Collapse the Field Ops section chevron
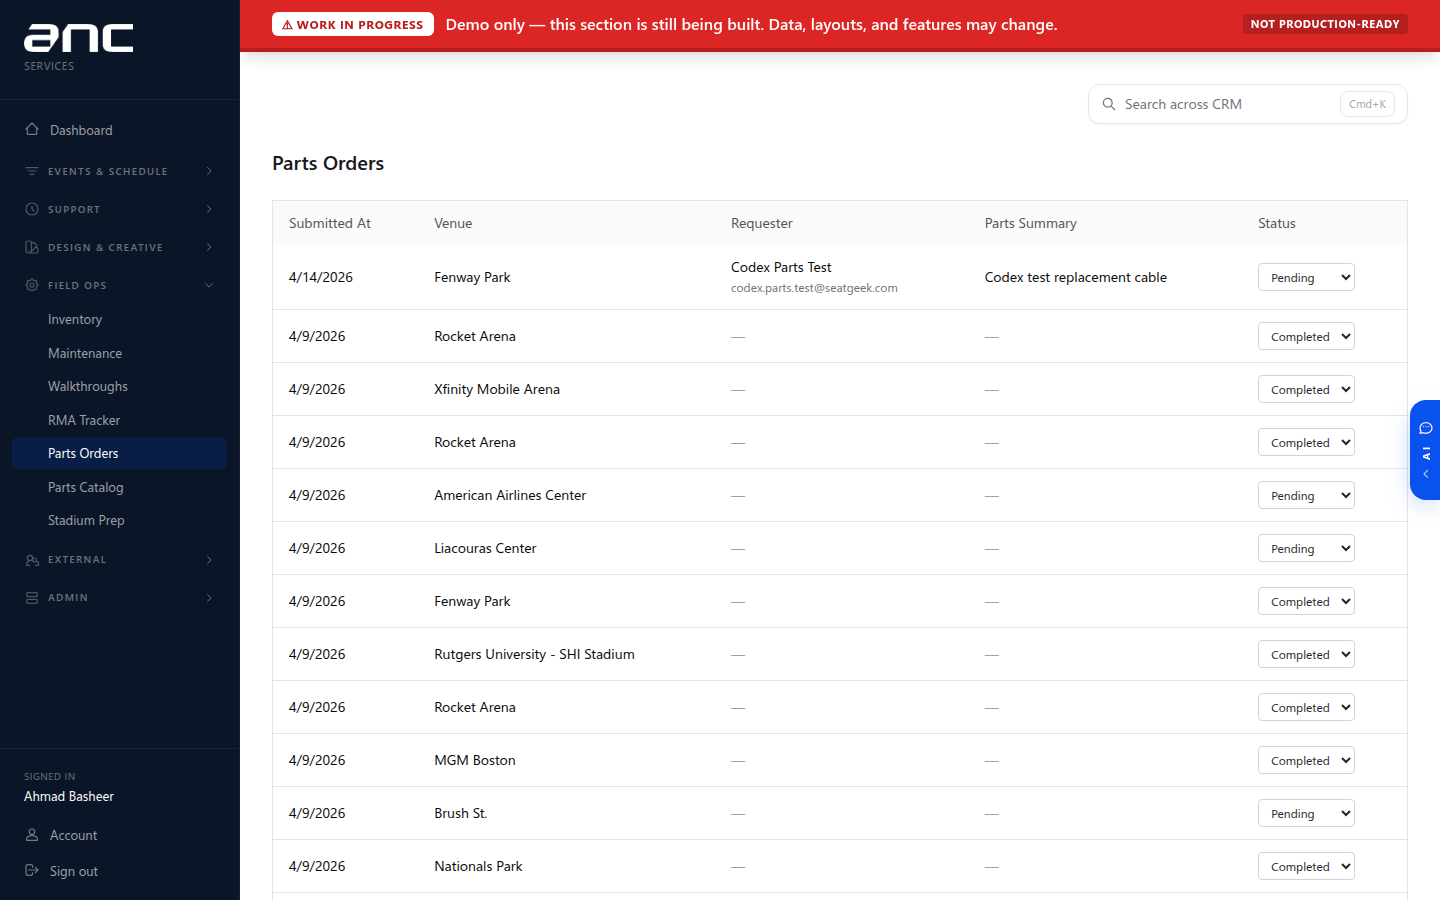The image size is (1440, 900). click(x=209, y=285)
